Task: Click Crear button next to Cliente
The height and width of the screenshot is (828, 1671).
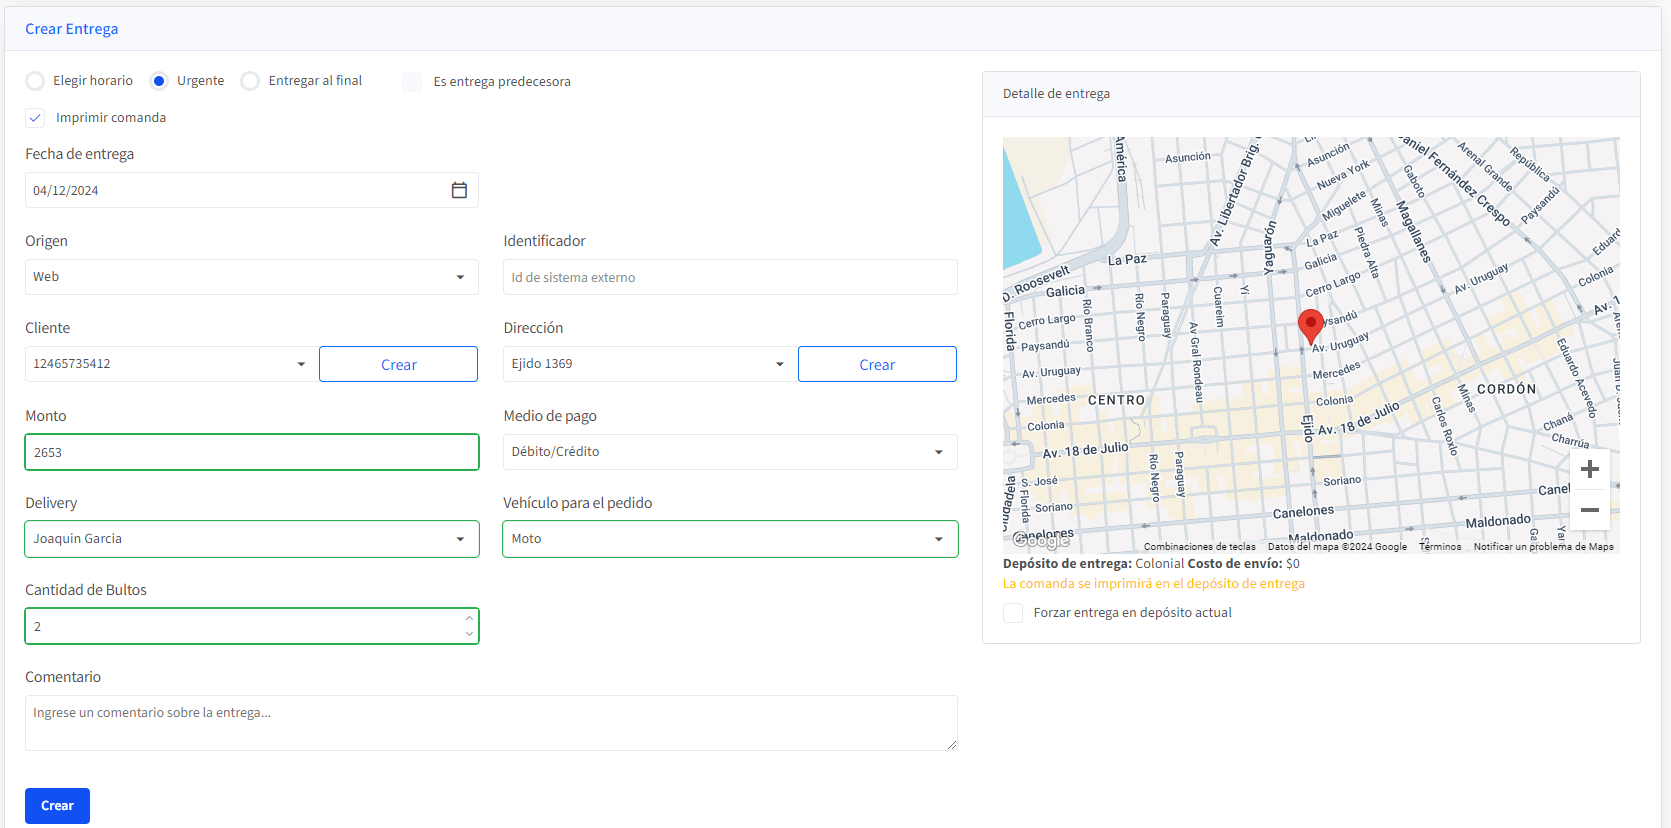Action: (398, 364)
